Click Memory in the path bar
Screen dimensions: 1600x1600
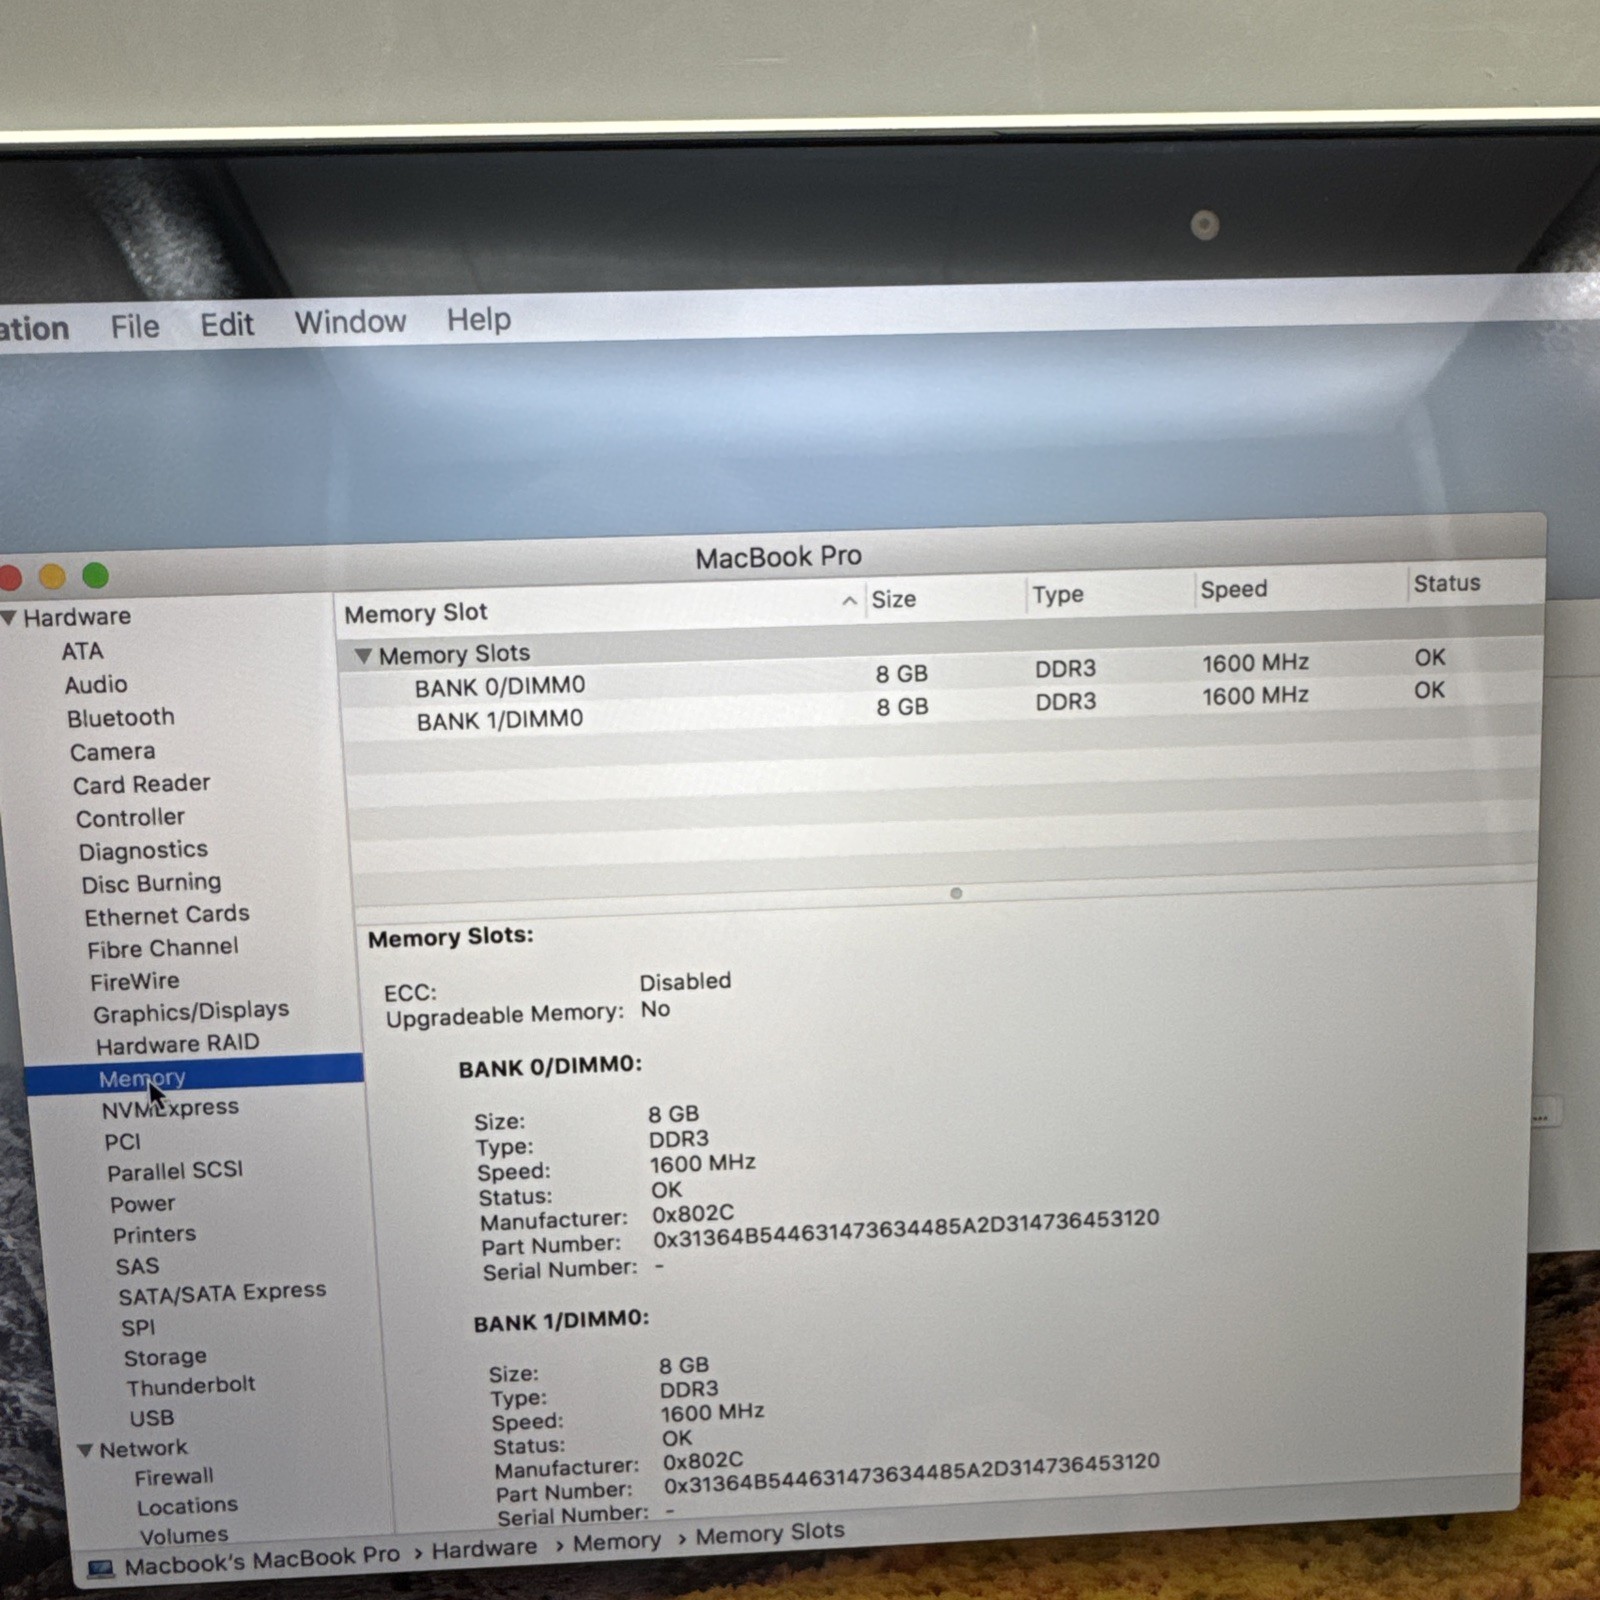click(617, 1542)
